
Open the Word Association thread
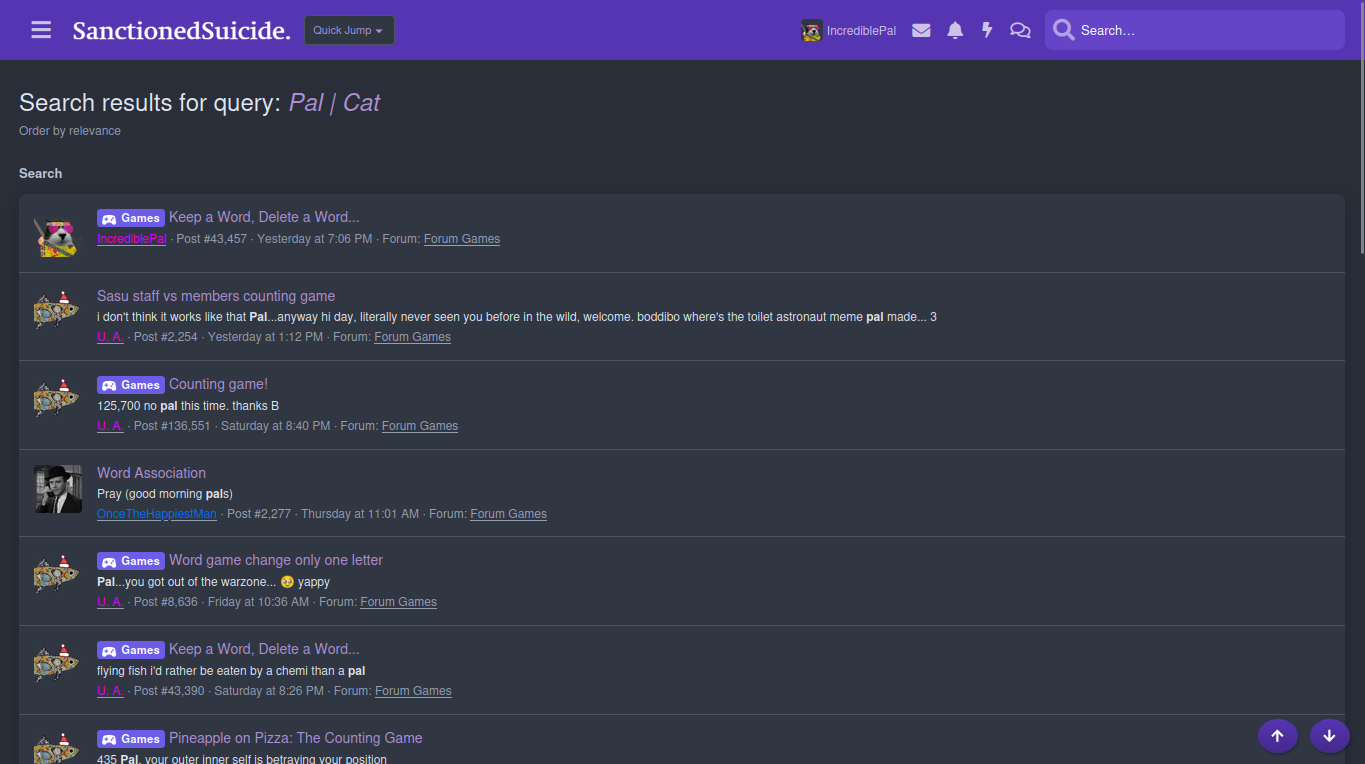click(x=151, y=473)
